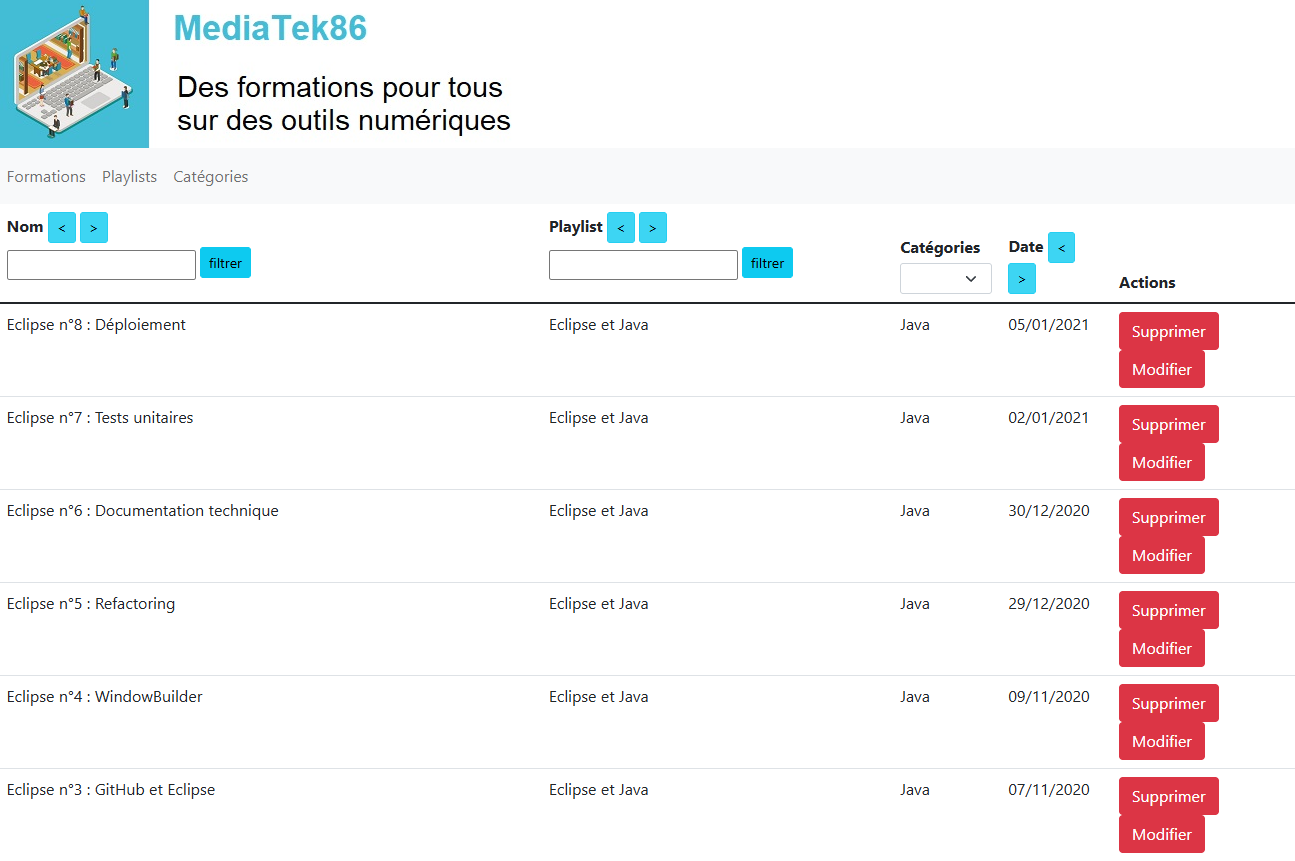This screenshot has width=1295, height=861.
Task: Delete Eclipse n°6 : Documentation technique
Action: coord(1169,518)
